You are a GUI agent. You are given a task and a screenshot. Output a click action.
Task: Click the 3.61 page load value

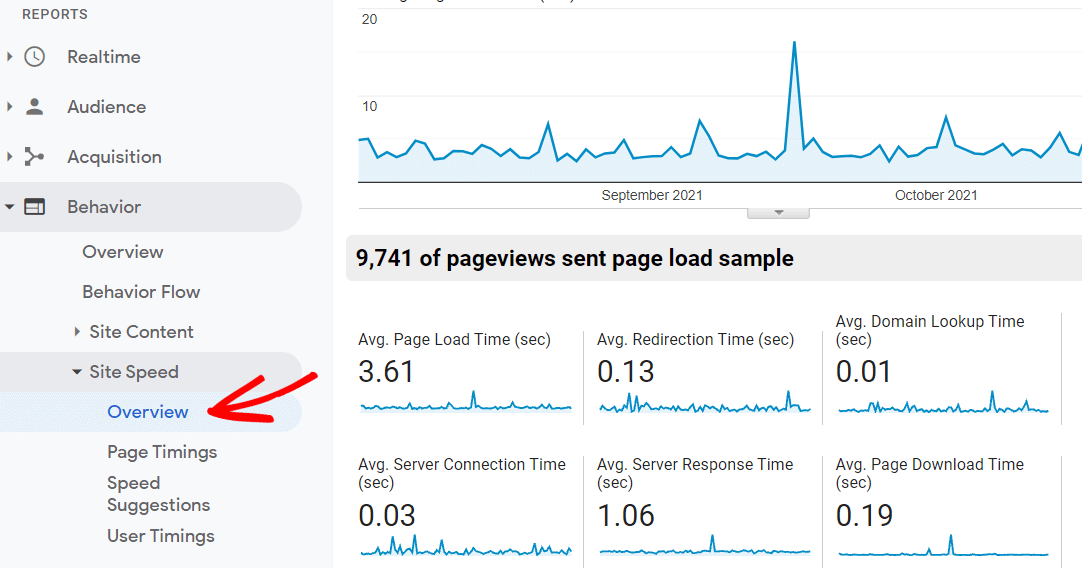click(x=386, y=371)
